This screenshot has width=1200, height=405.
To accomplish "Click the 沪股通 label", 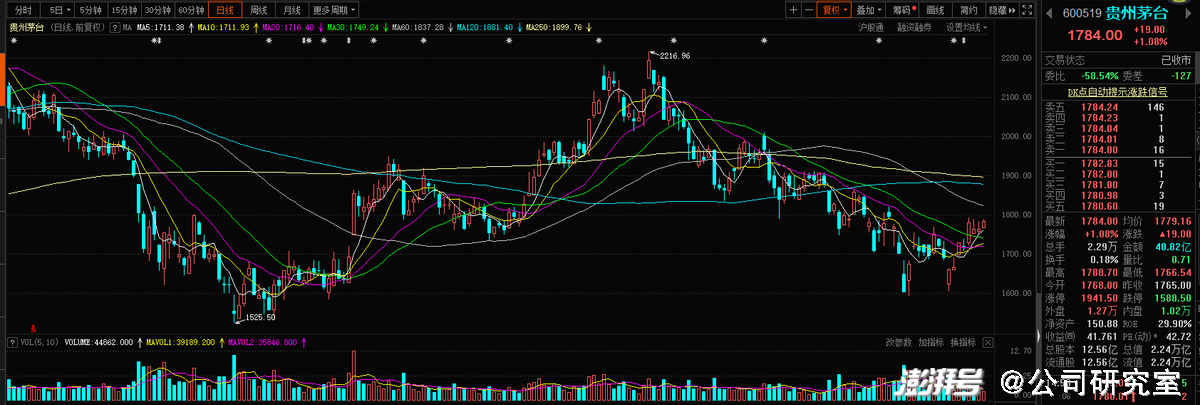I will coord(870,27).
